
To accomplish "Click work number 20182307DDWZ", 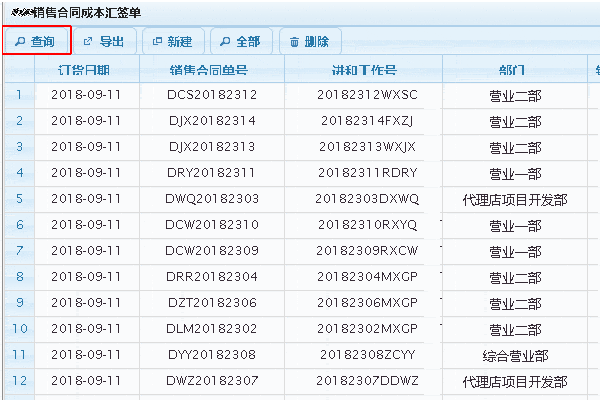I will pos(367,381).
